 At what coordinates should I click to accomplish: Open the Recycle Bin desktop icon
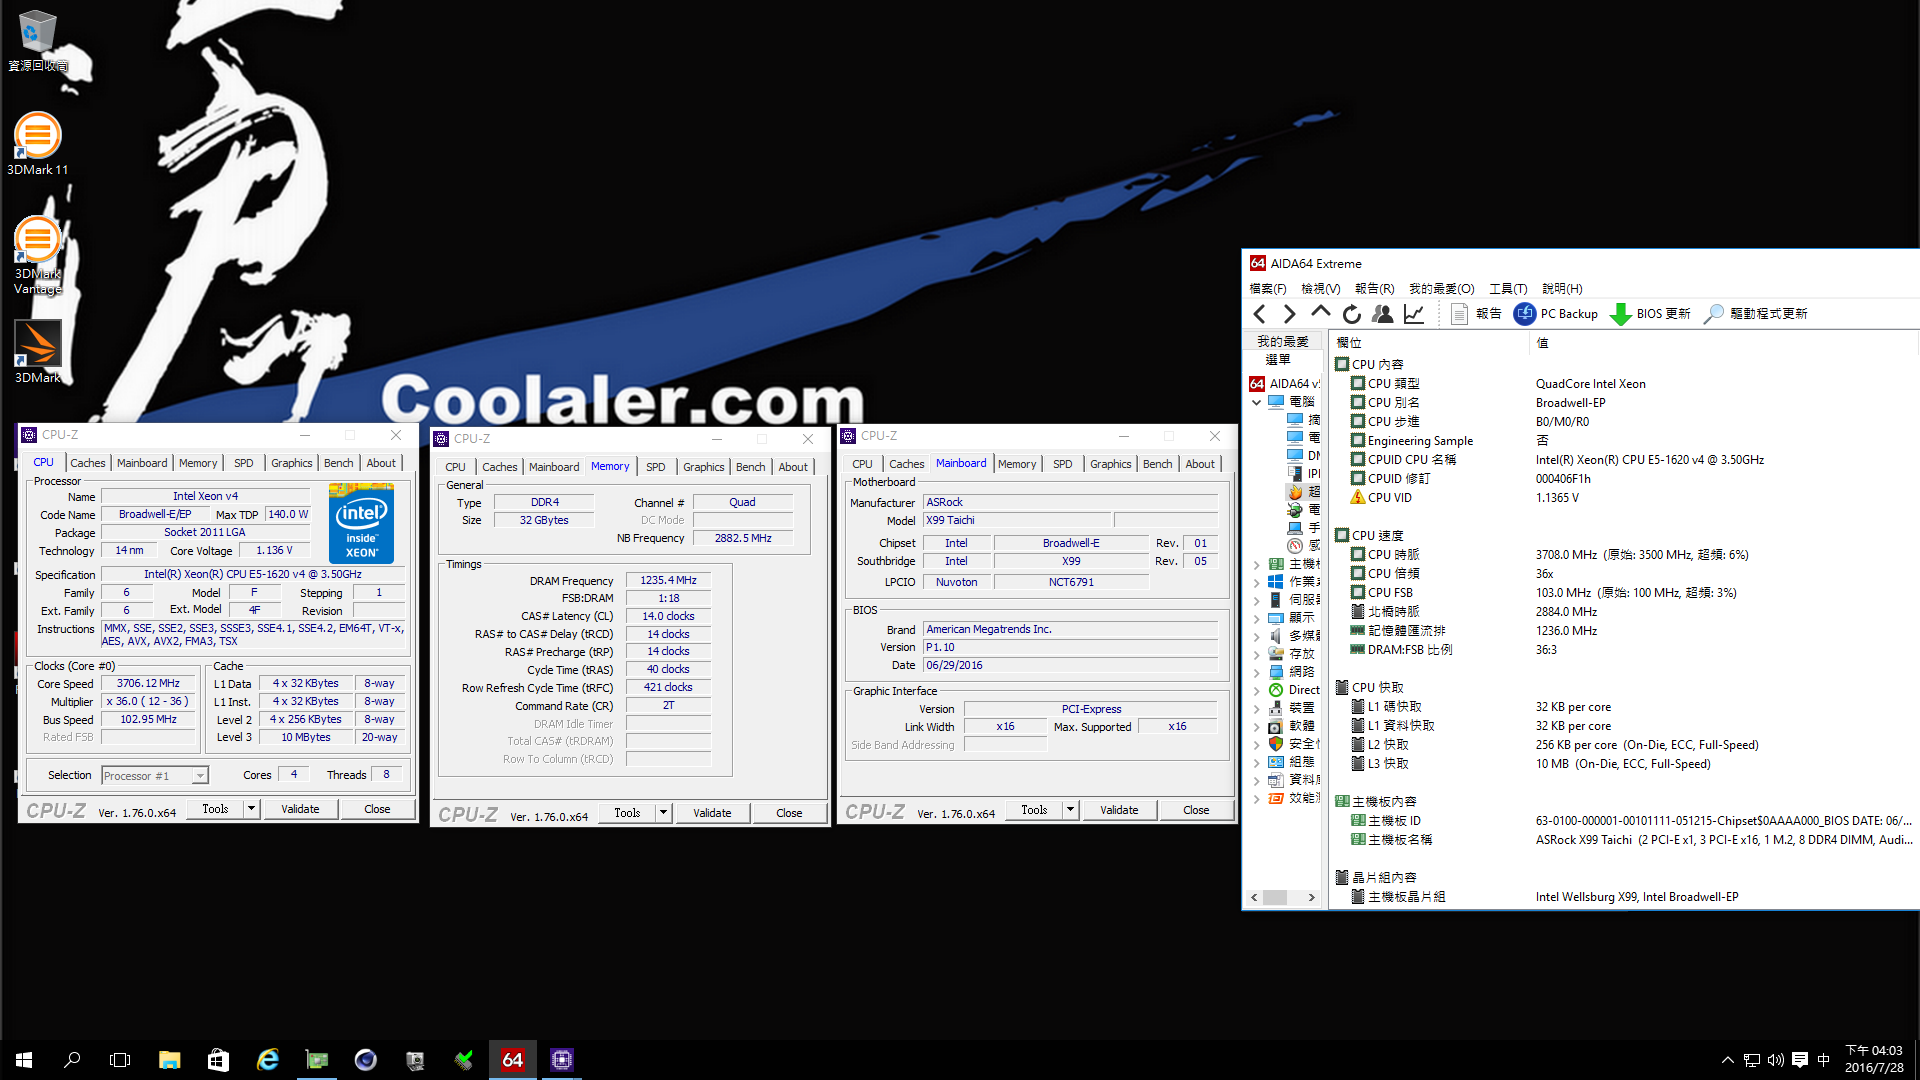[x=37, y=40]
